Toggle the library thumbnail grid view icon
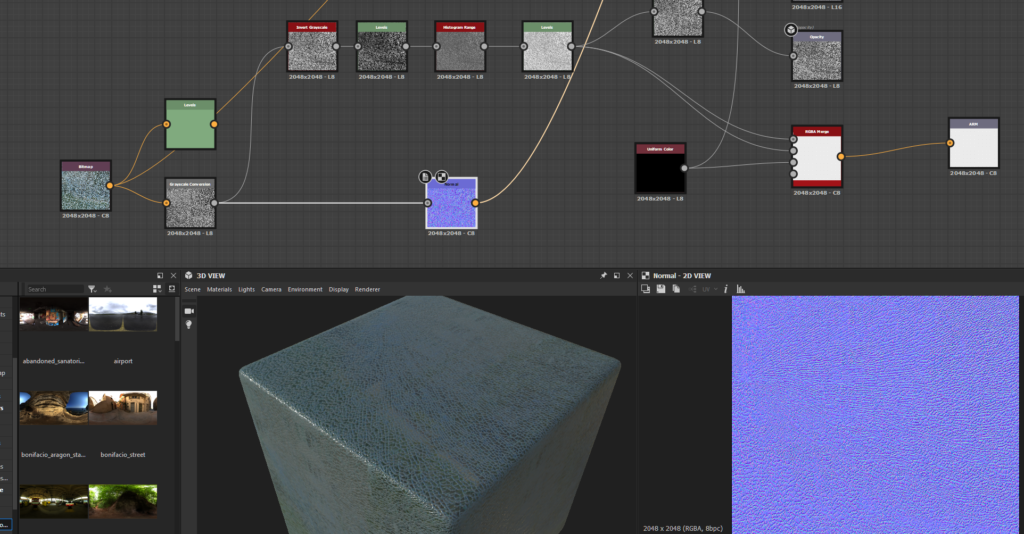This screenshot has height=534, width=1024. (156, 289)
